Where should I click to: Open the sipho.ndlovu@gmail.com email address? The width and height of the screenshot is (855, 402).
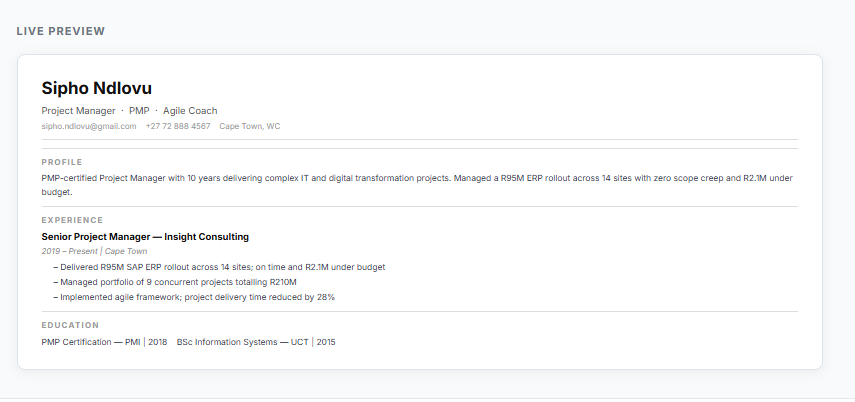88,126
